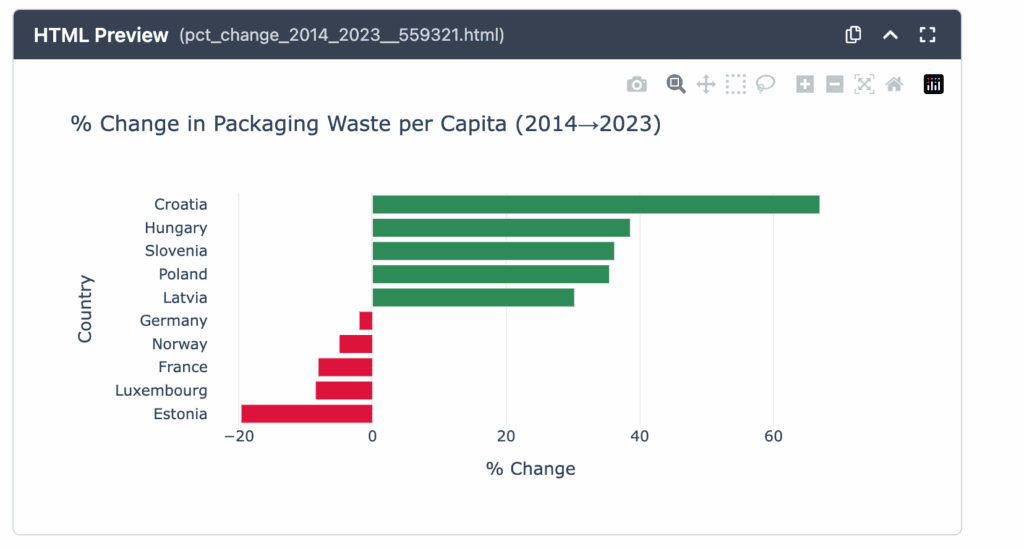The width and height of the screenshot is (1024, 549).
Task: Select the Zoom magnifier tool in modebar
Action: (x=676, y=85)
